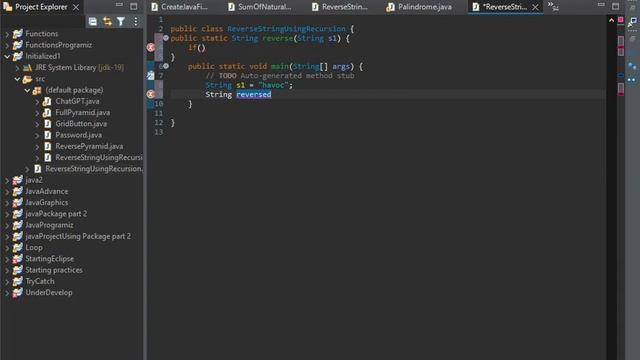Click the src source folder icon
640x360 pixels.
pyautogui.click(x=27, y=79)
